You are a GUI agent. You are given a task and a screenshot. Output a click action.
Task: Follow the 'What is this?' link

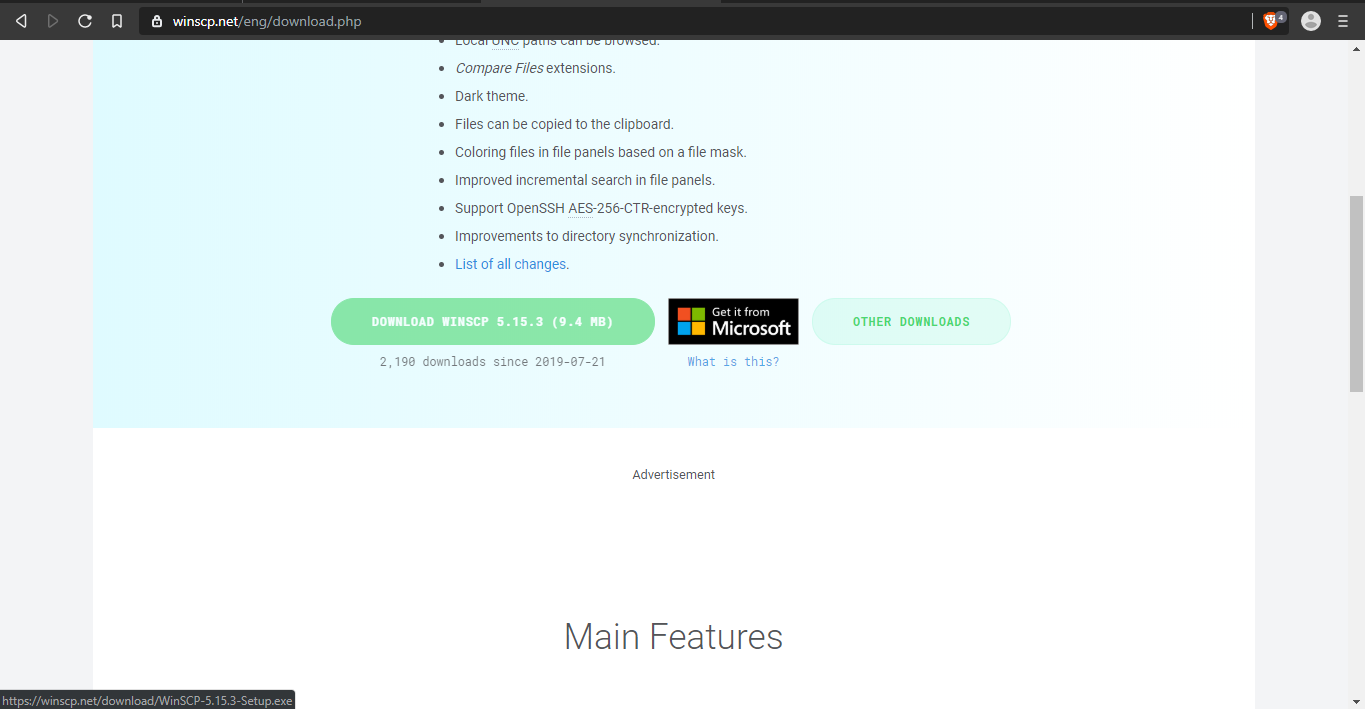733,362
